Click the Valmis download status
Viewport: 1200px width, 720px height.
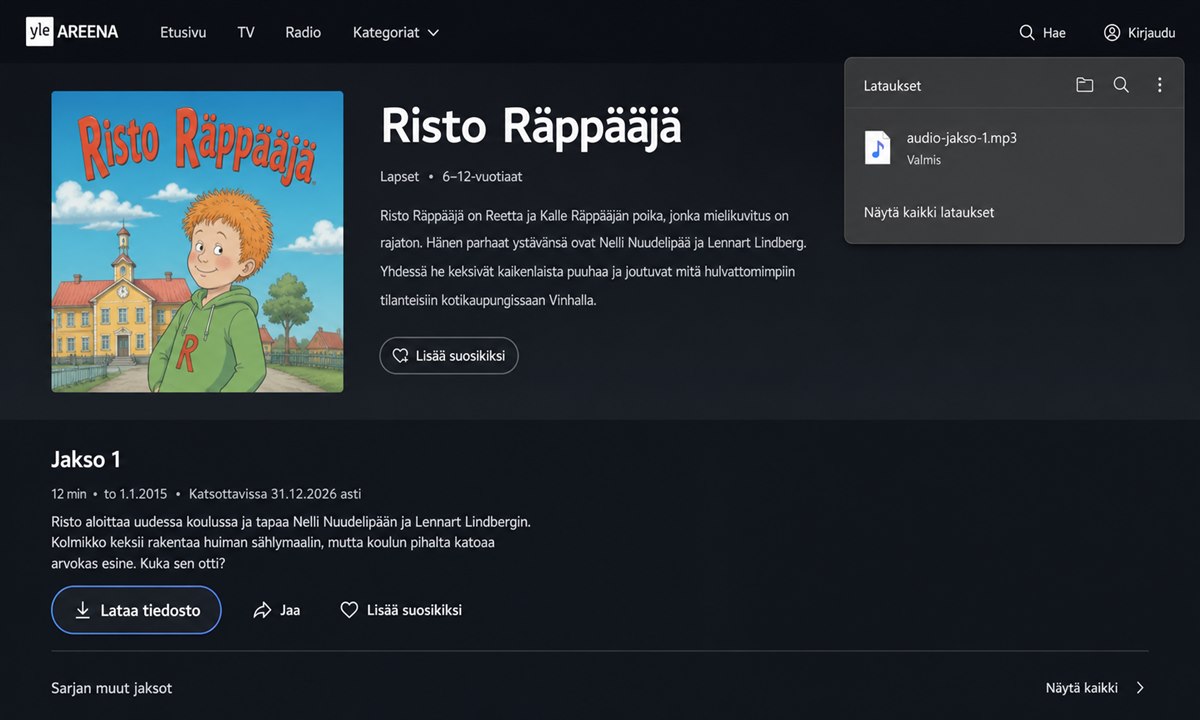[x=924, y=160]
